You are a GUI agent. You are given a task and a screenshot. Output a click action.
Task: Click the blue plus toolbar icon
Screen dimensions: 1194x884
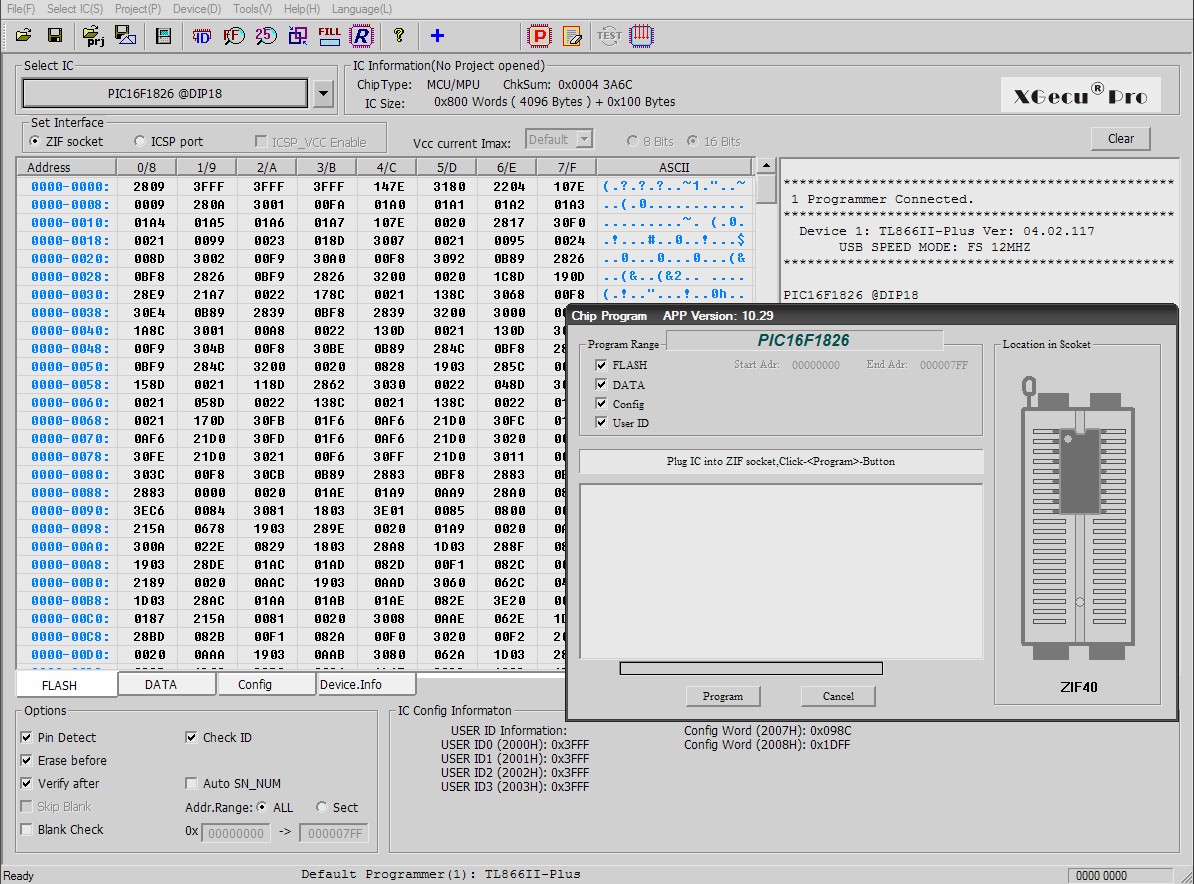click(437, 36)
